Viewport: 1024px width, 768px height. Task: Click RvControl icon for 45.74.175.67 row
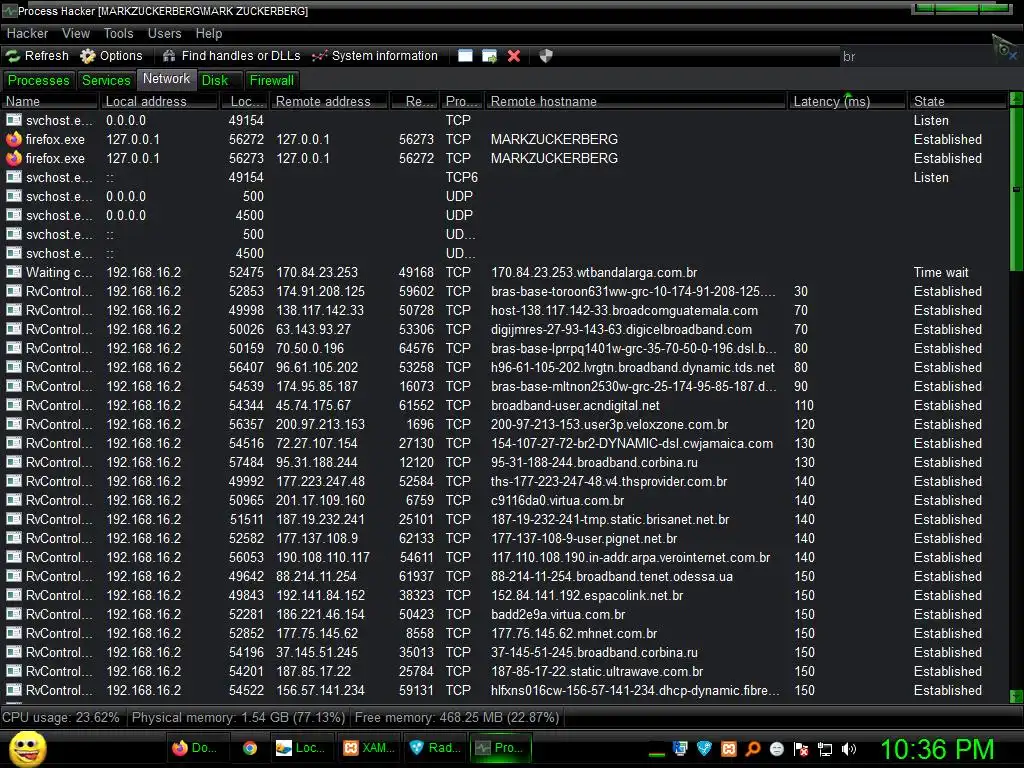pos(14,405)
